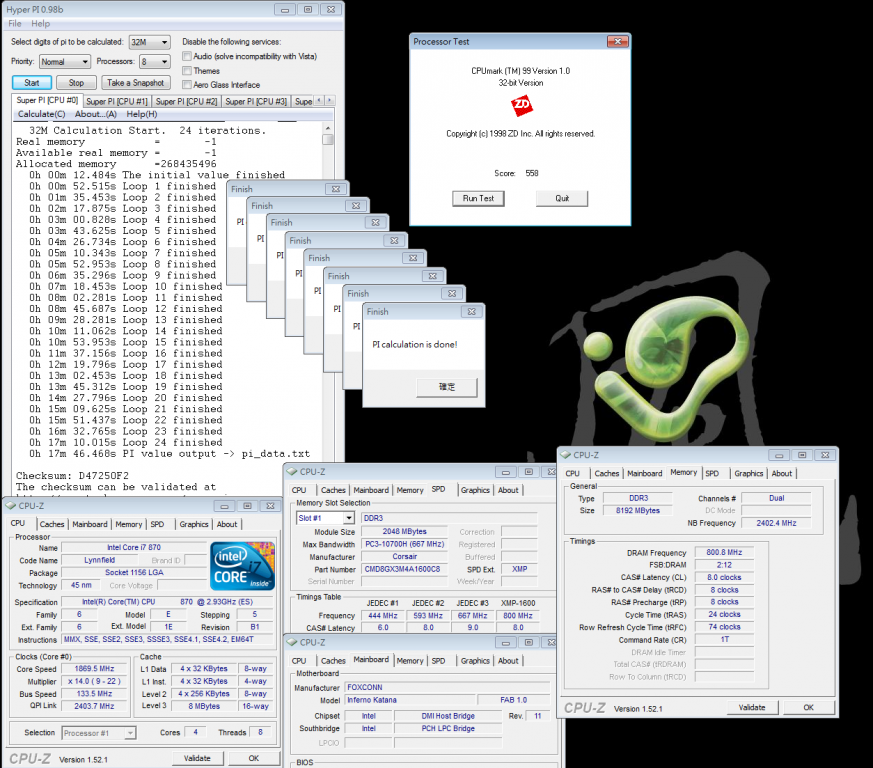The image size is (873, 768).
Task: Click the Super PI output vertical scrollbar
Action: (329, 300)
